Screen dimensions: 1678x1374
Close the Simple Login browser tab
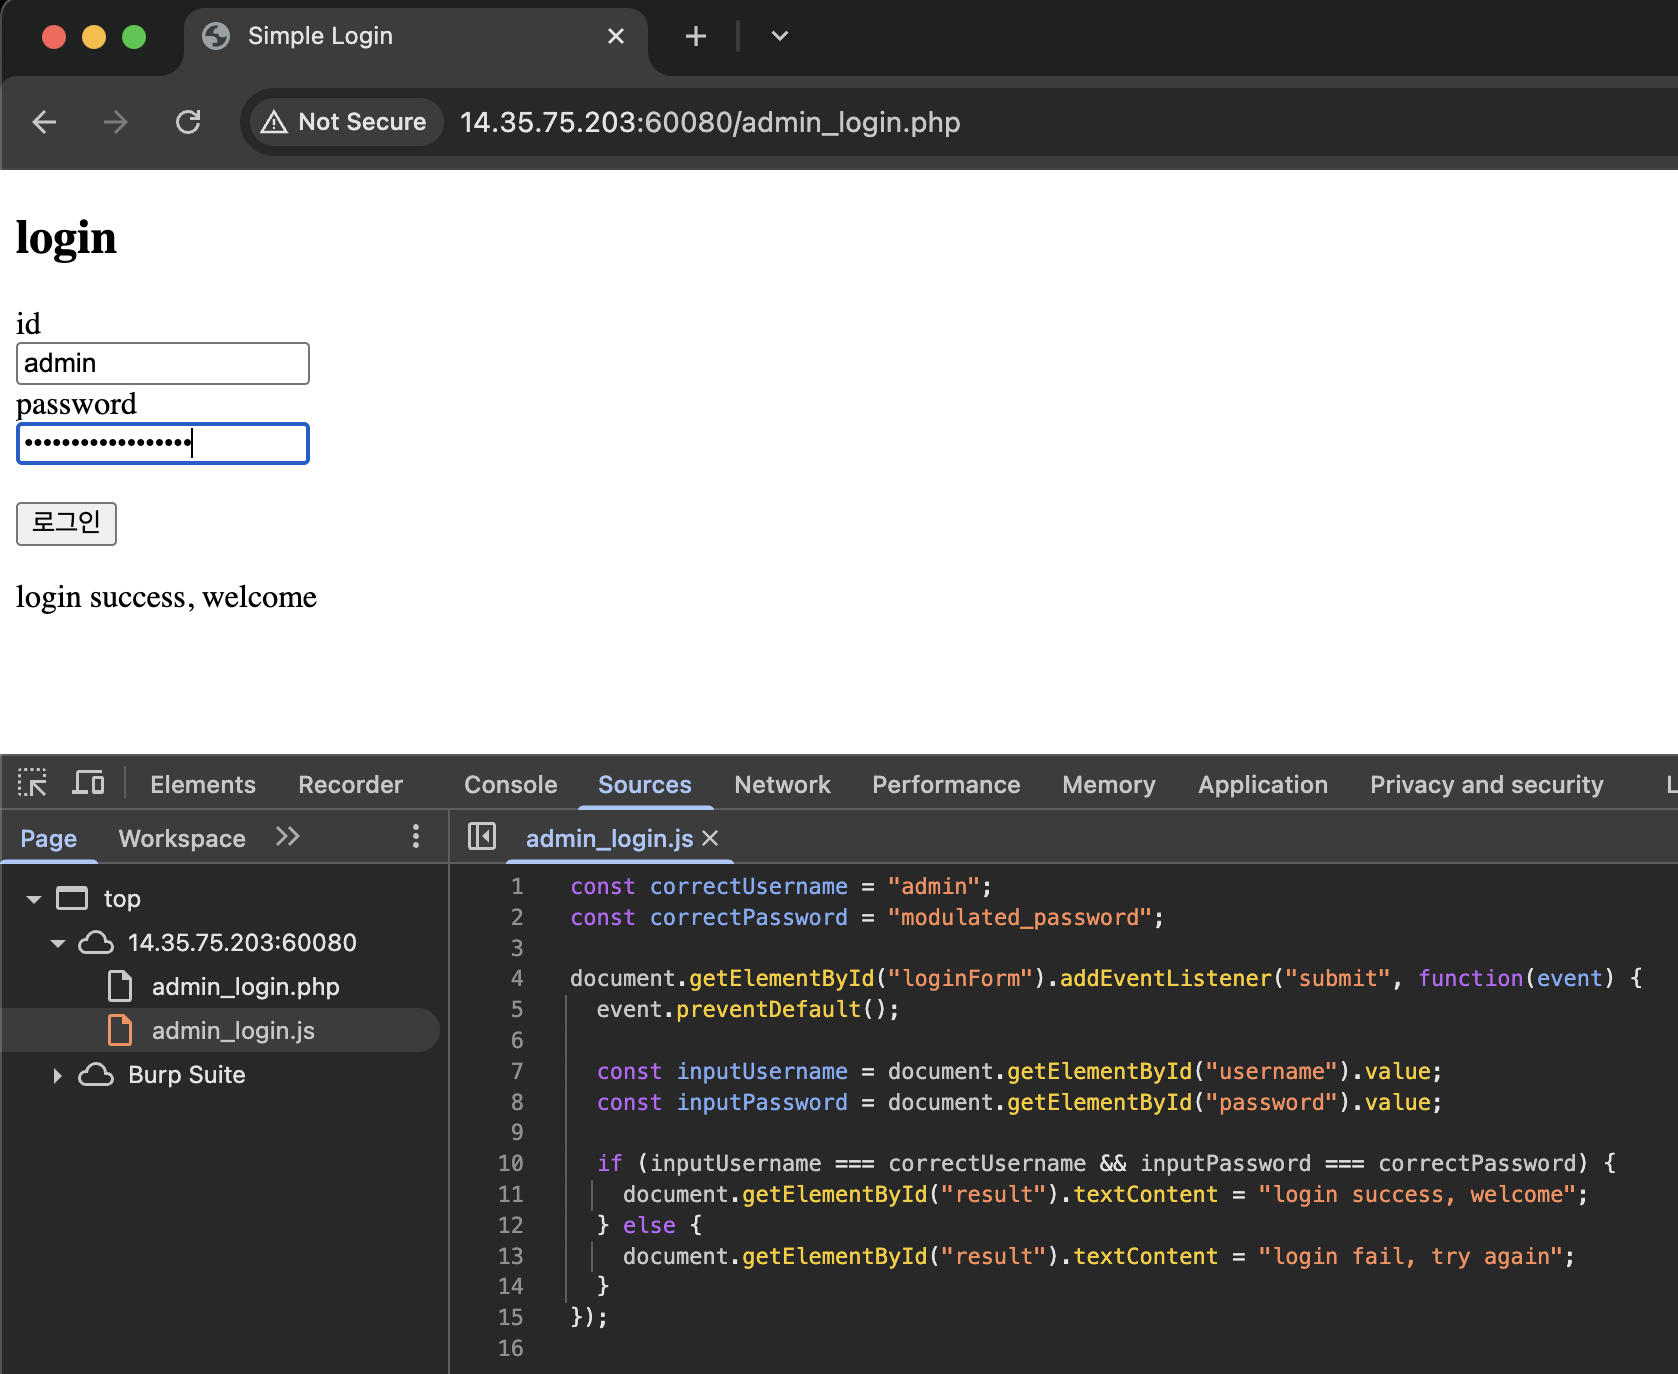pyautogui.click(x=616, y=37)
